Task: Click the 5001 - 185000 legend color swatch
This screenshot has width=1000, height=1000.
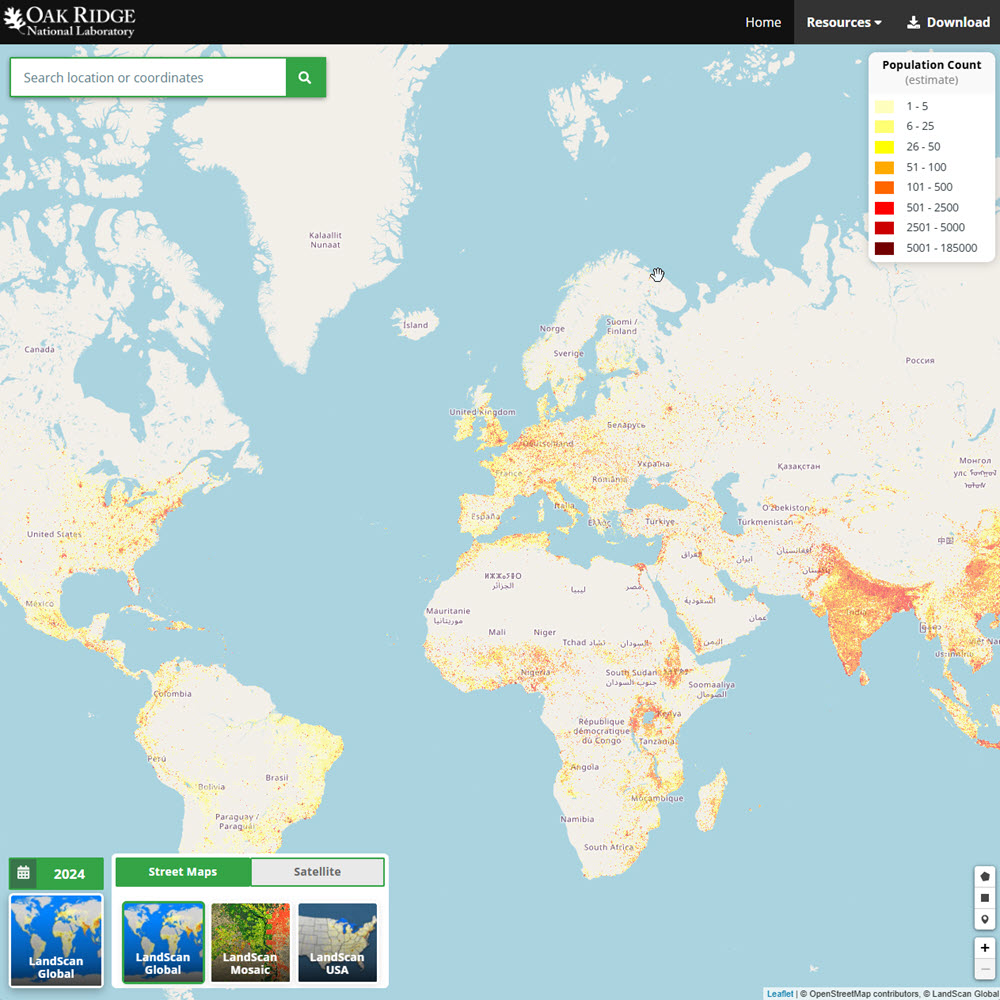Action: pos(884,248)
